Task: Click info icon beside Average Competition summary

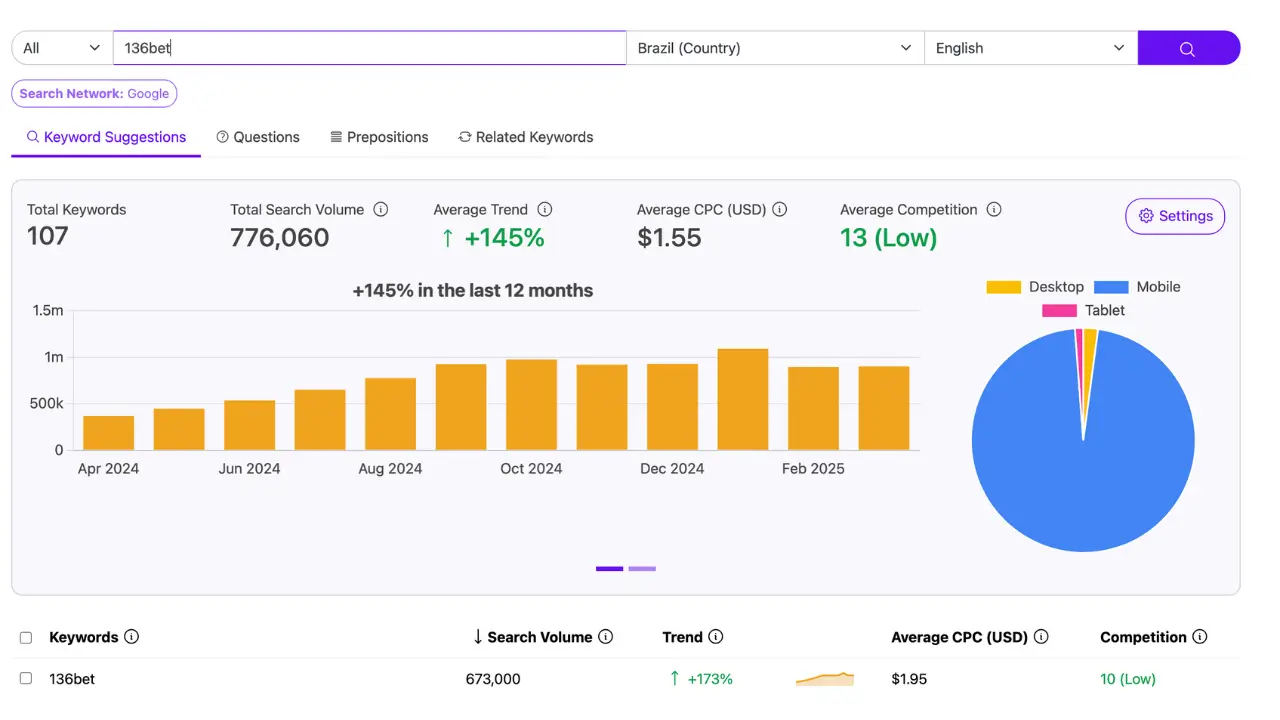Action: click(x=994, y=210)
